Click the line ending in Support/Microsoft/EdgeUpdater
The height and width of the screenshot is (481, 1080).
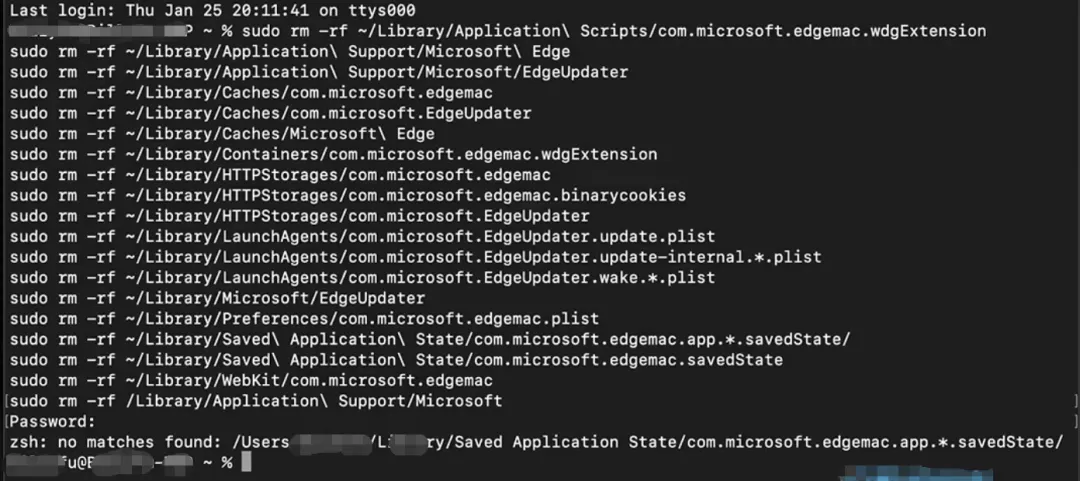(x=319, y=72)
